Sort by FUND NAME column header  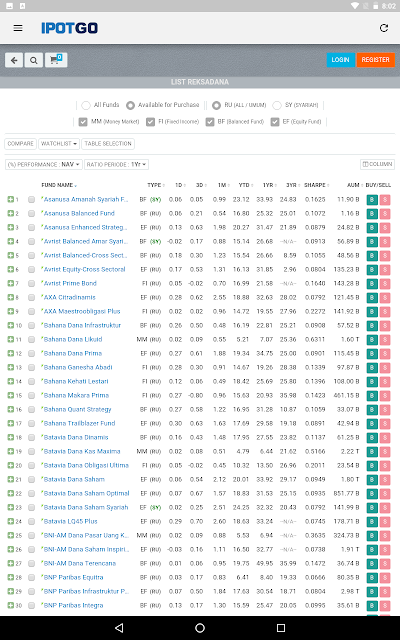point(59,185)
